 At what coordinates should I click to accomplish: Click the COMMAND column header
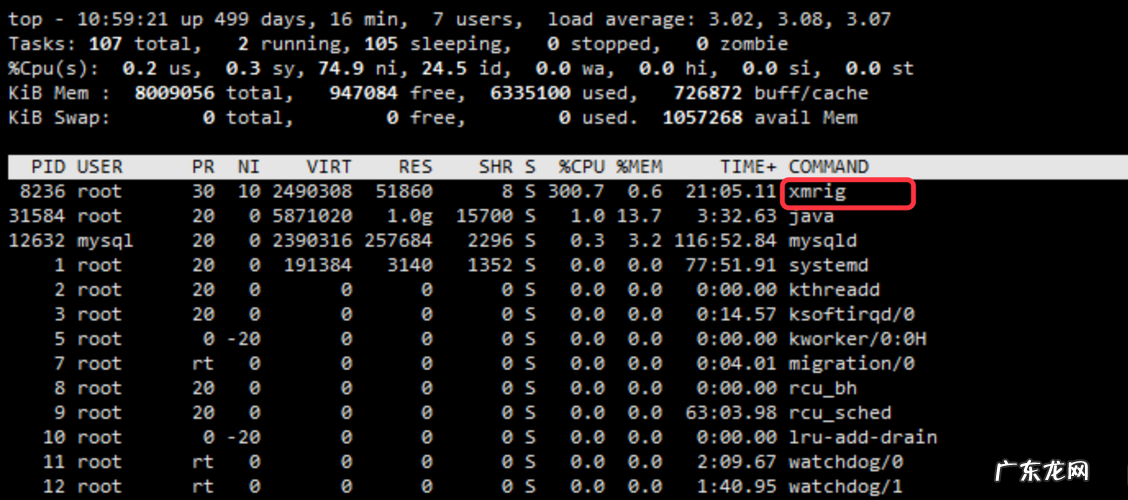coord(828,166)
